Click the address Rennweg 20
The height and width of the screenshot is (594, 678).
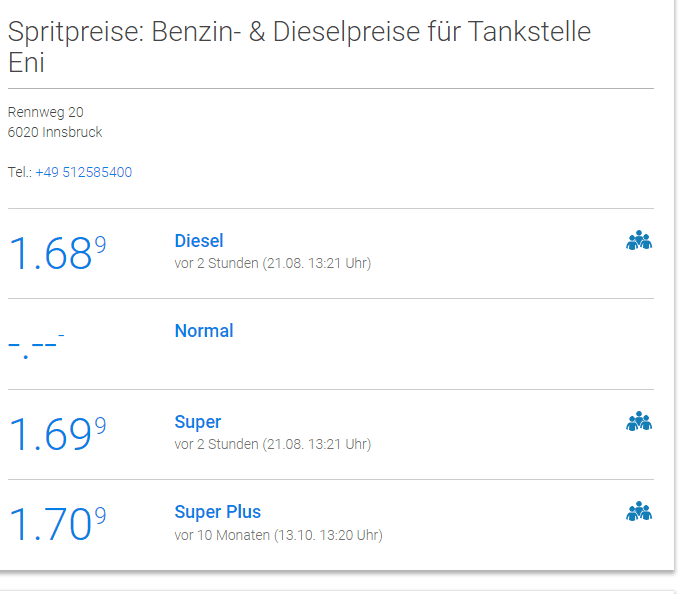pyautogui.click(x=46, y=112)
